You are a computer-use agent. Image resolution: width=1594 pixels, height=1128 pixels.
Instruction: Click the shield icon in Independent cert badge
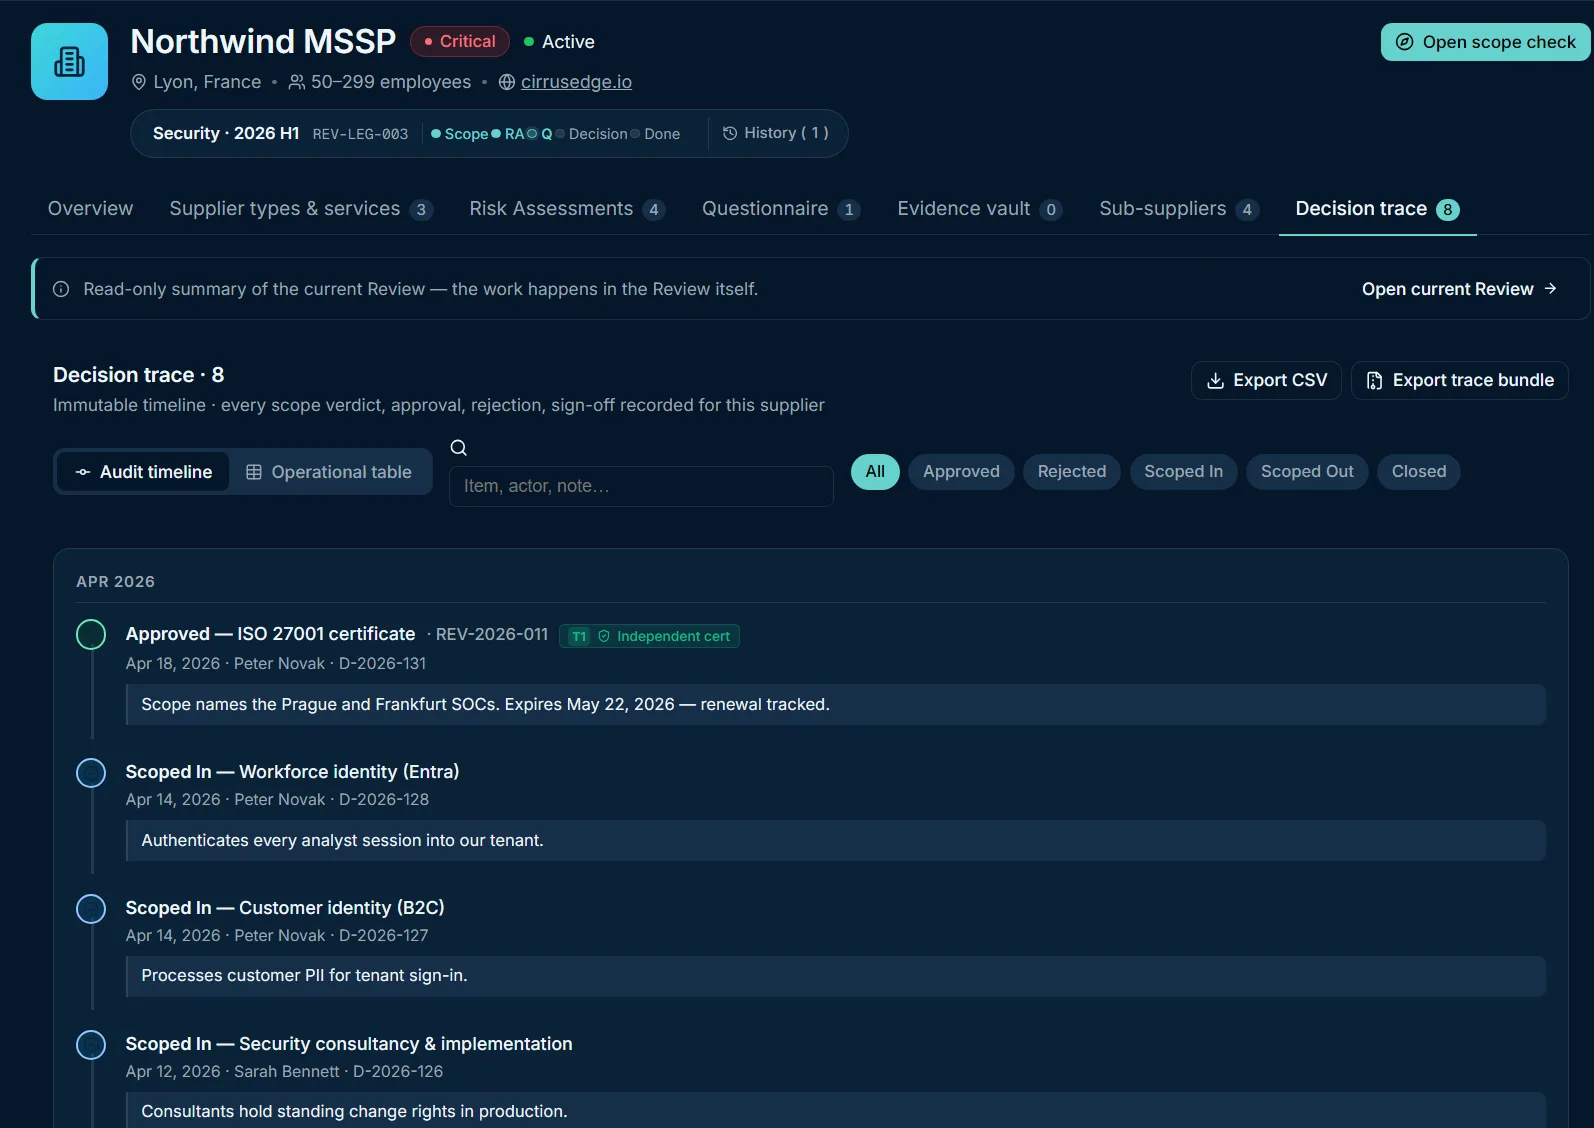coord(604,636)
